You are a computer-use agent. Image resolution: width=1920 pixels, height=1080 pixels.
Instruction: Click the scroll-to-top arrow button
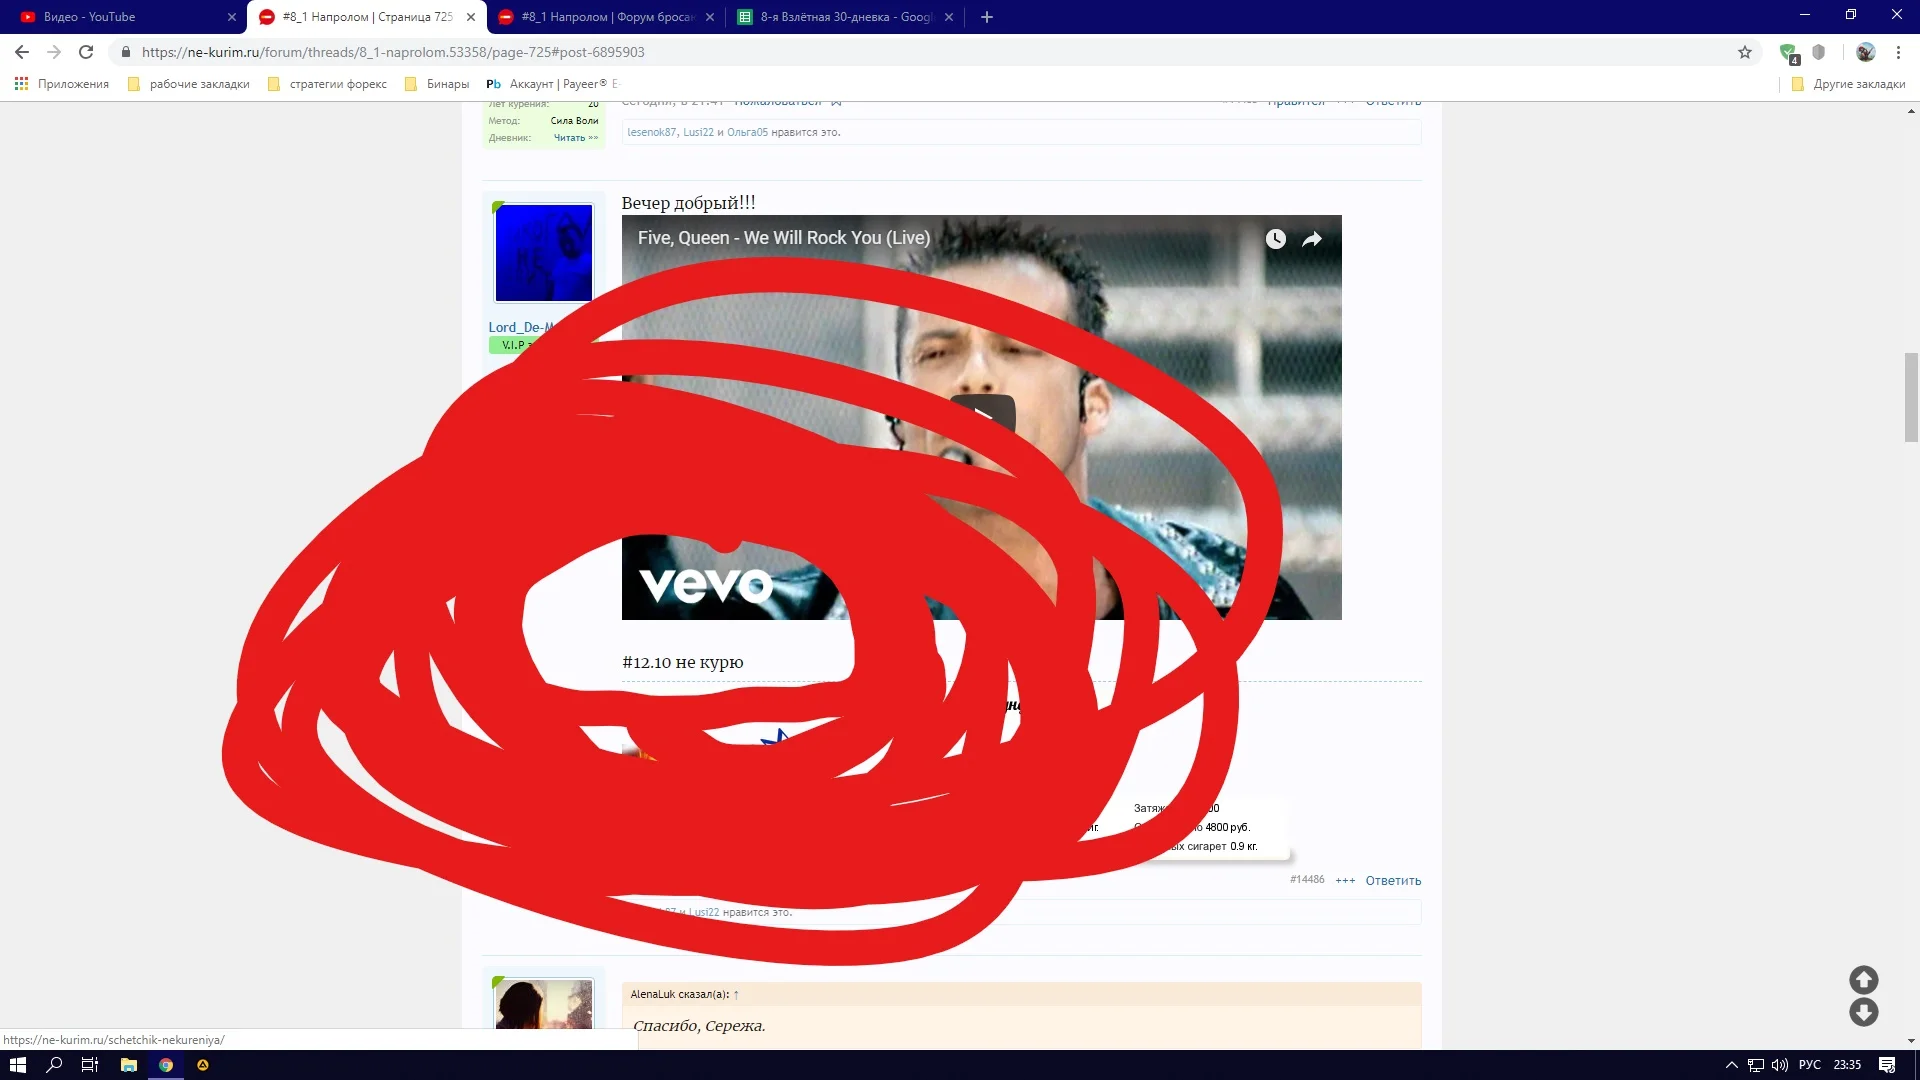tap(1863, 980)
